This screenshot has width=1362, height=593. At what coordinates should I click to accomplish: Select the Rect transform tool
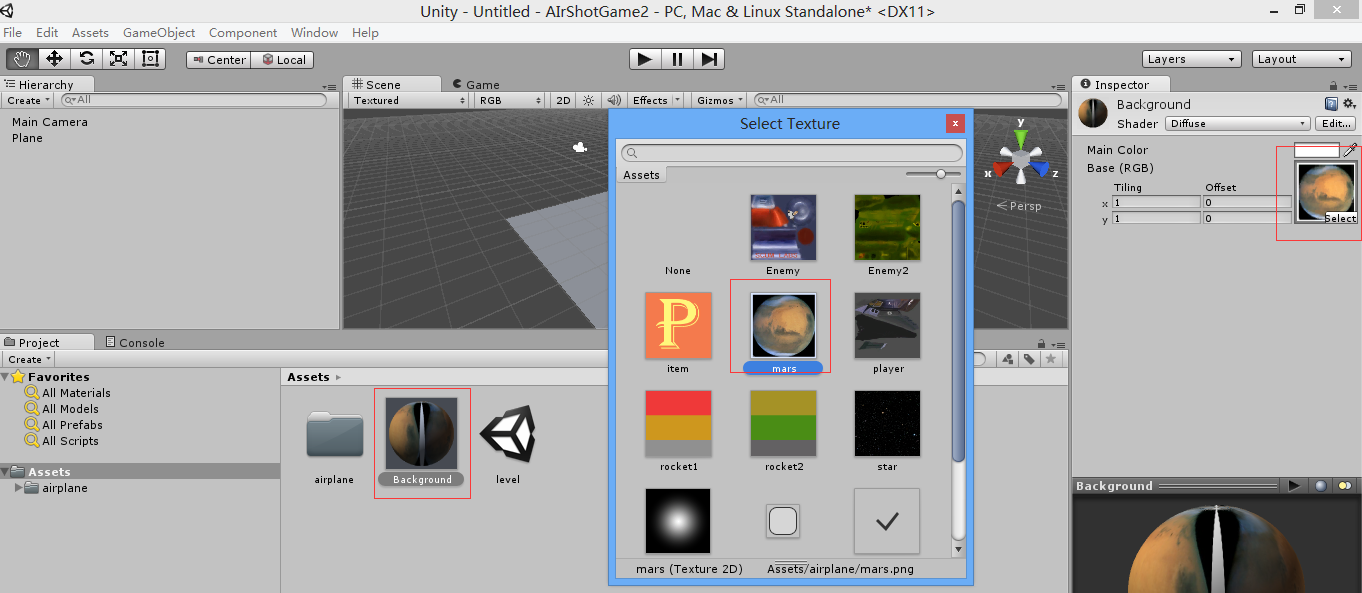(150, 59)
